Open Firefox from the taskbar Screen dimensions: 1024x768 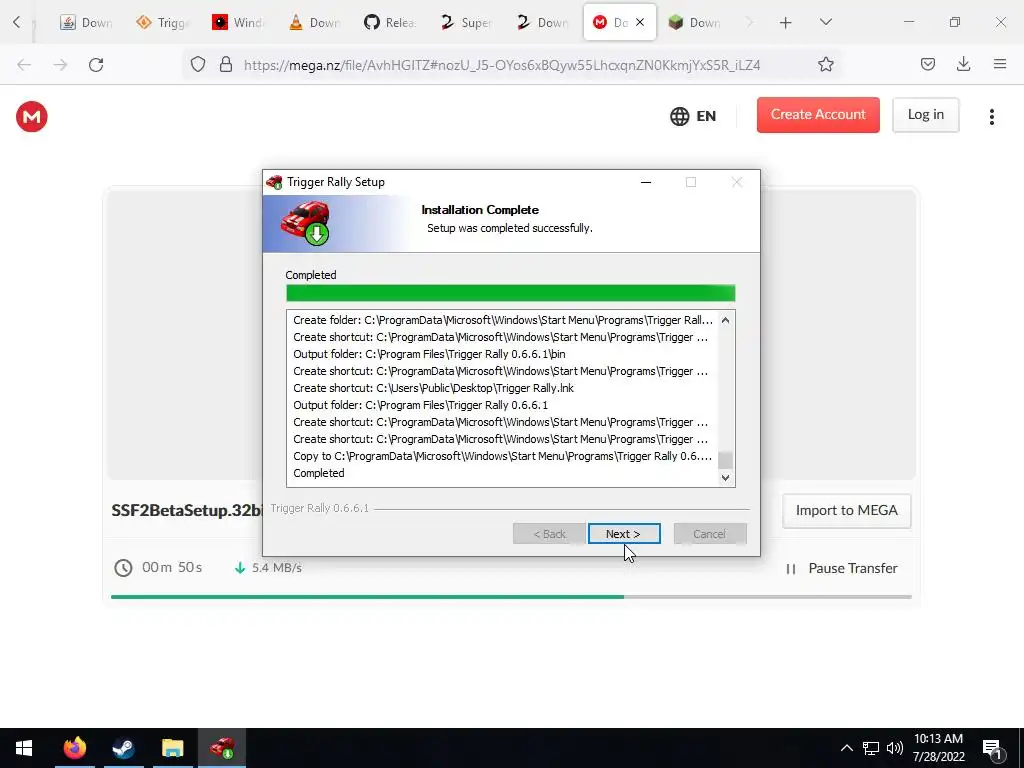tap(74, 748)
